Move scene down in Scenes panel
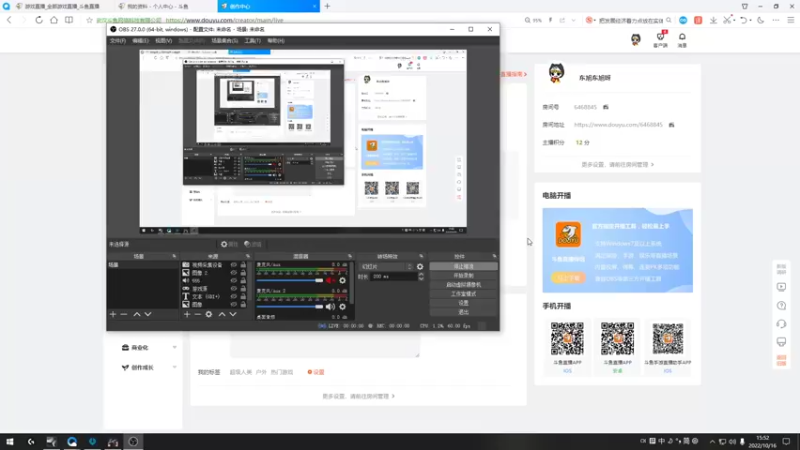Screen dimensions: 800x450 148,314
